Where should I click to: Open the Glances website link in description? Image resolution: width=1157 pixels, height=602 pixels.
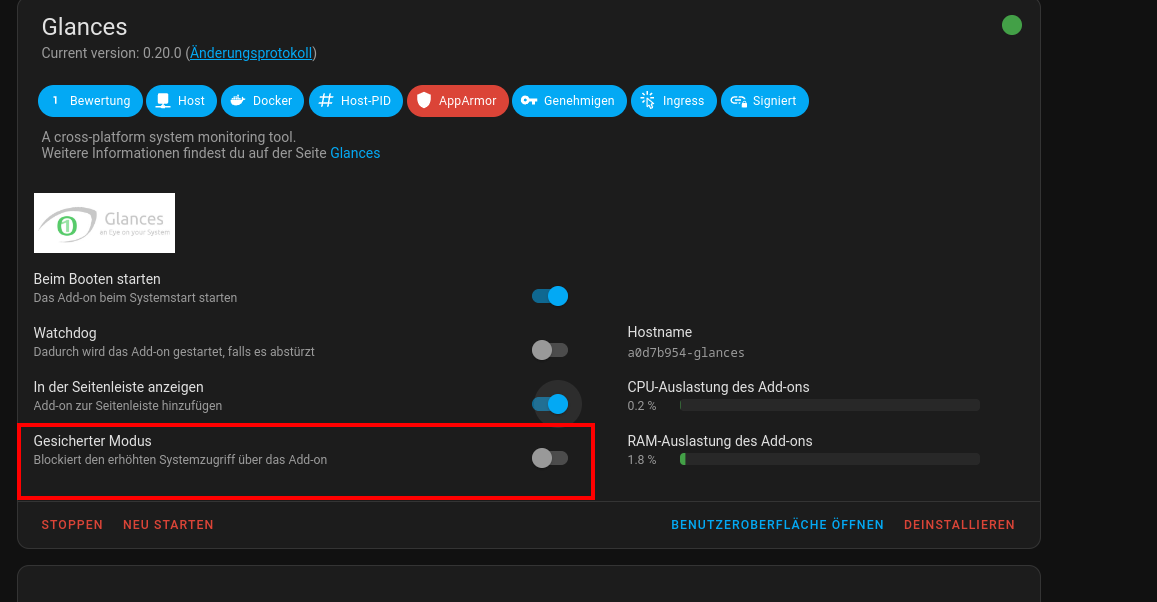tap(355, 153)
